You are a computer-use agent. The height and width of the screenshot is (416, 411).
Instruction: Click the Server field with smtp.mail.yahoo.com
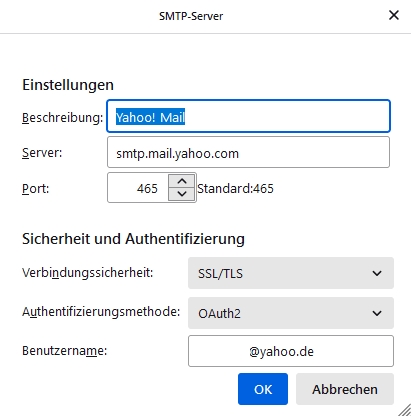pos(248,152)
